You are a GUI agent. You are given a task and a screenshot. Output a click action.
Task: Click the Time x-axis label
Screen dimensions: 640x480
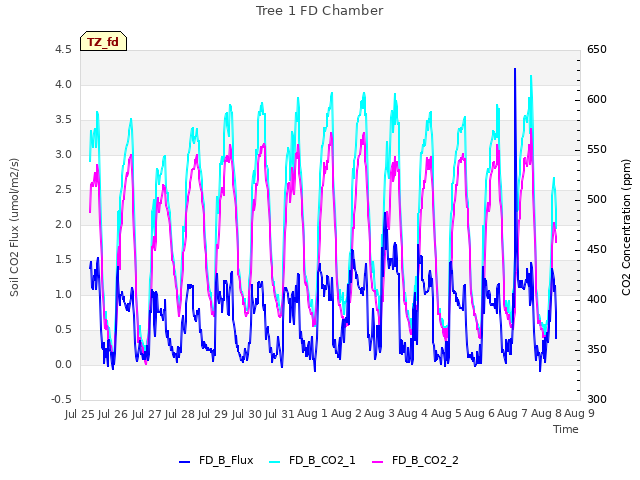coord(566,429)
